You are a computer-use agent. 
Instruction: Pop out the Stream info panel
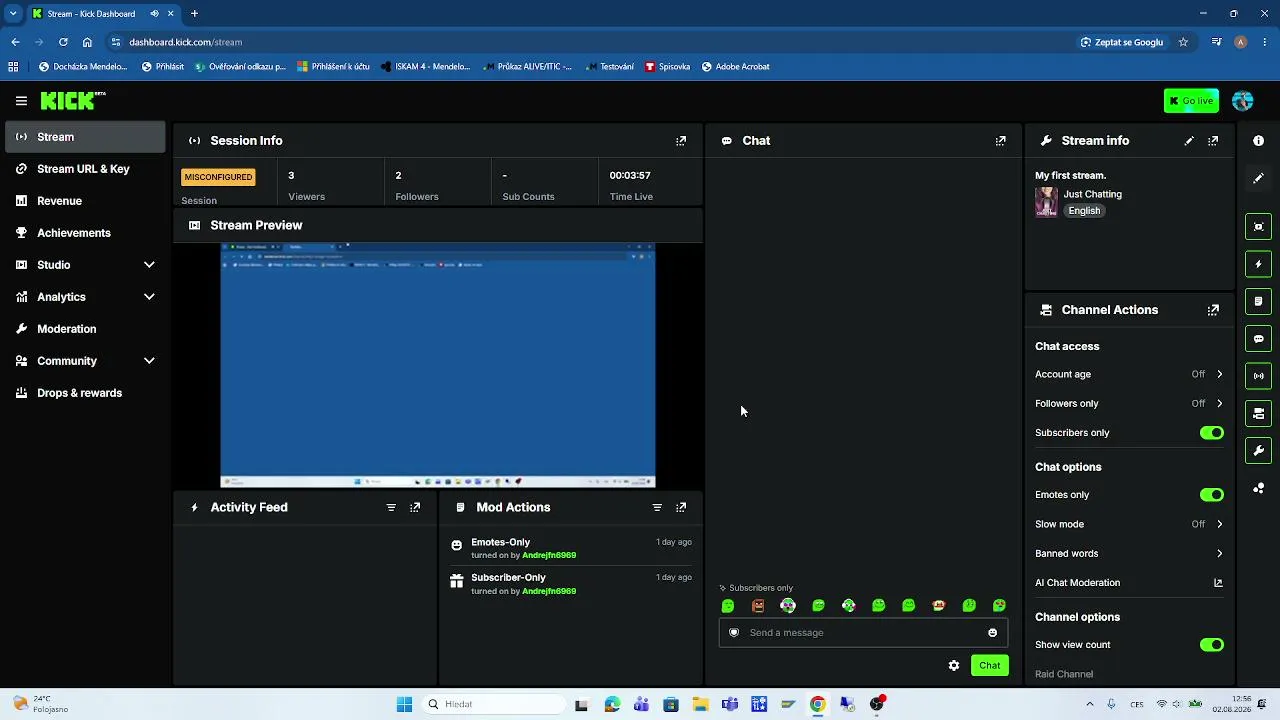pos(1213,141)
